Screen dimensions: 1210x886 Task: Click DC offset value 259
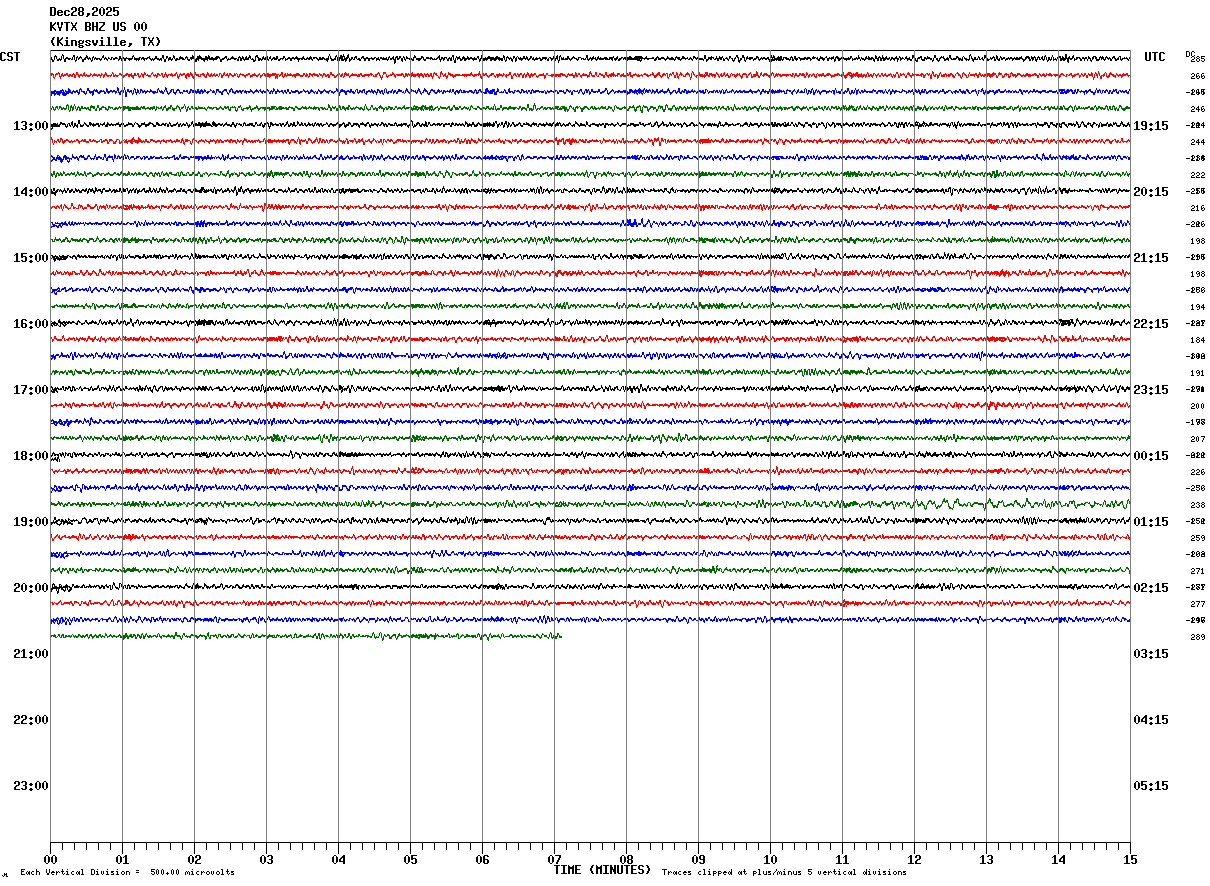click(x=1197, y=538)
